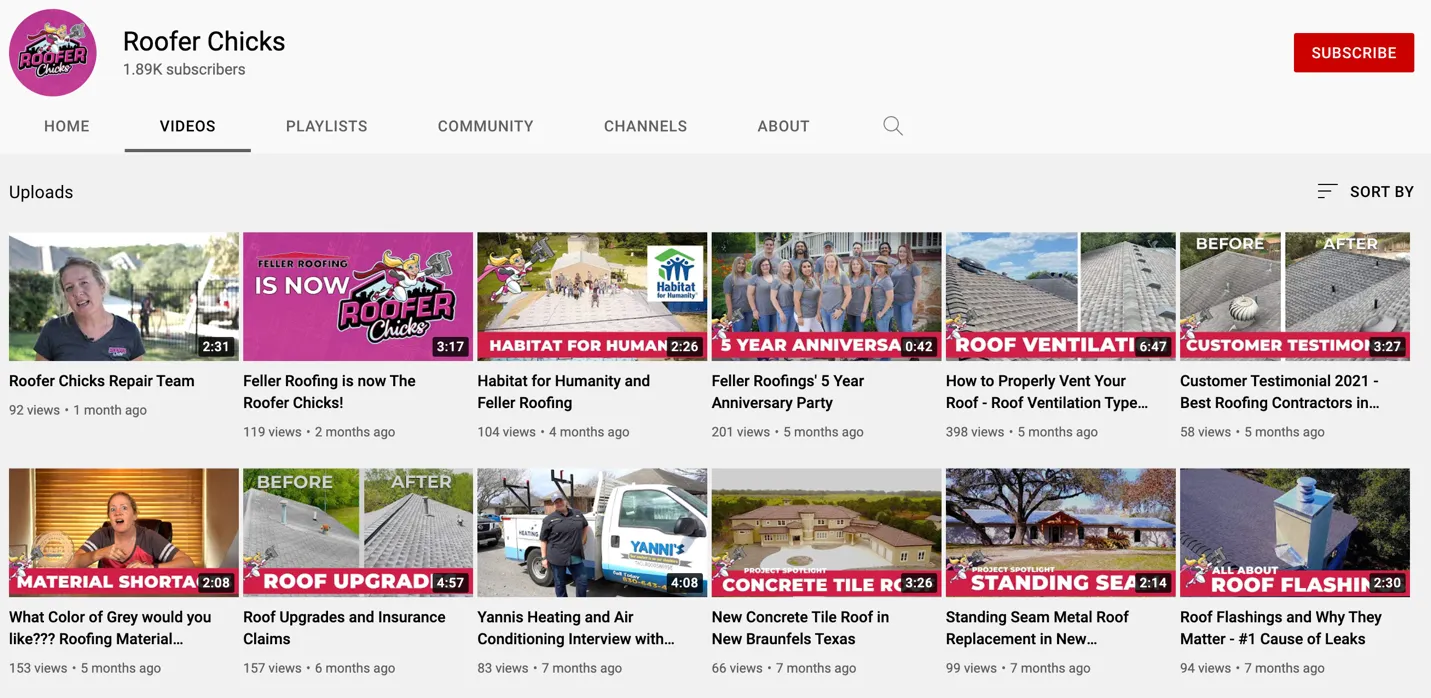This screenshot has width=1431, height=698.
Task: Switch to the HOME tab
Action: pyautogui.click(x=67, y=126)
